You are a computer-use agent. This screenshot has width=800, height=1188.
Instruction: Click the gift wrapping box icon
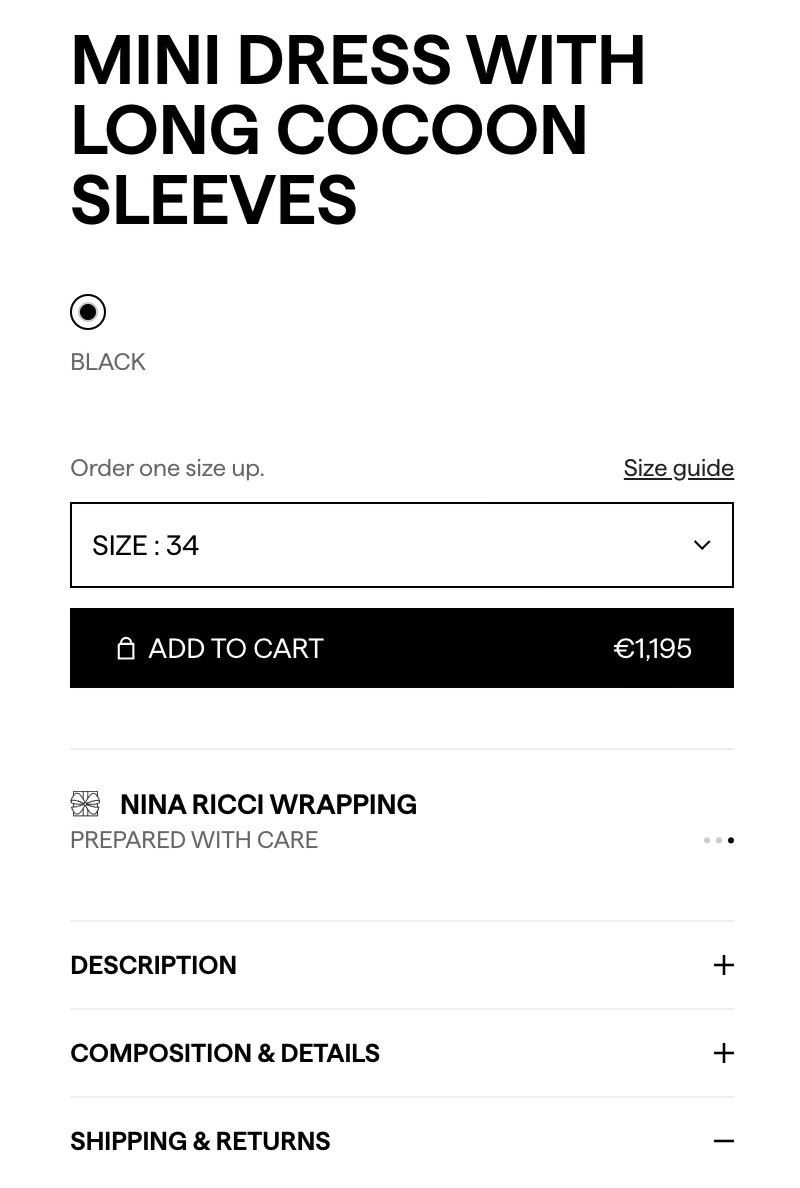tap(86, 804)
